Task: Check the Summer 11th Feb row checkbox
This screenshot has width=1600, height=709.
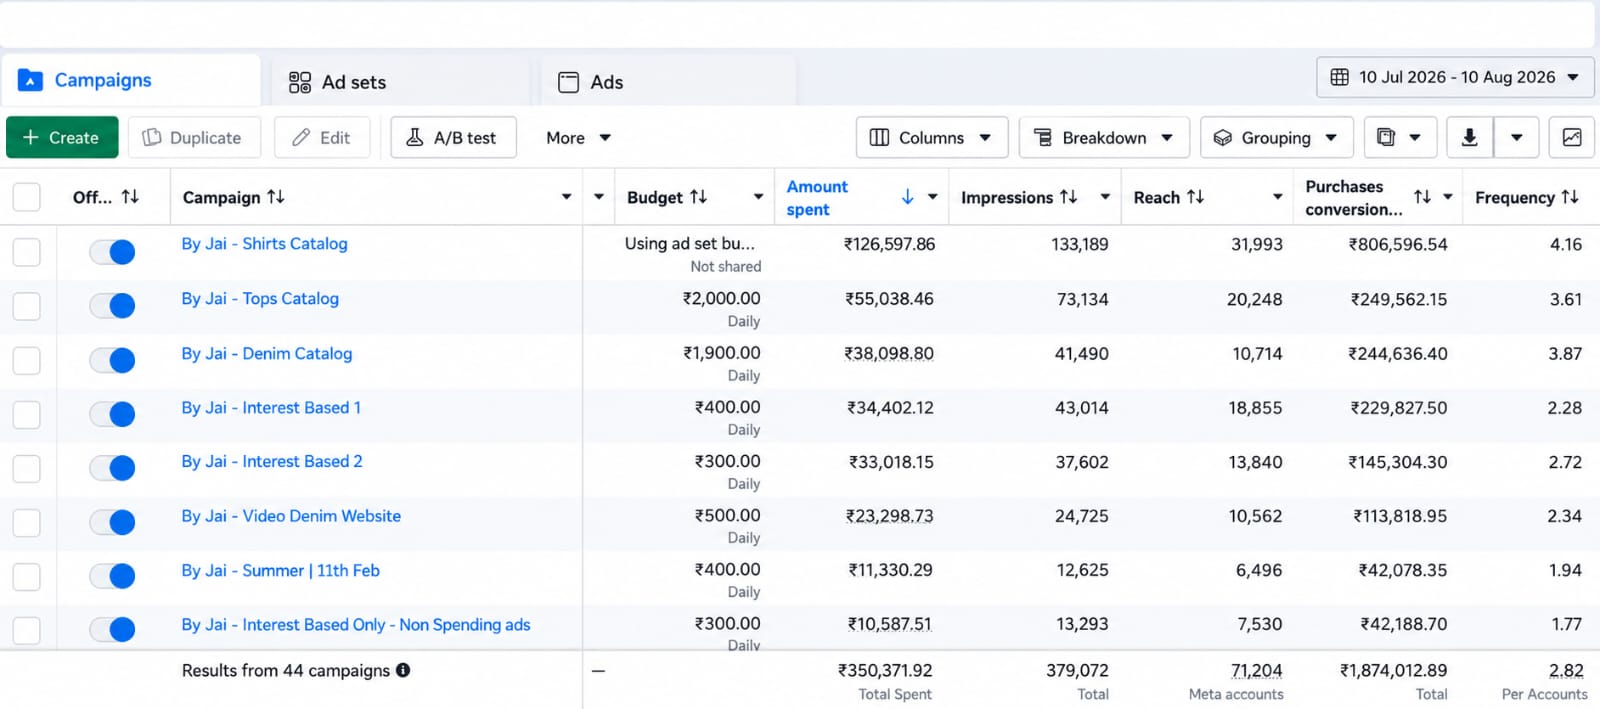Action: [27, 576]
